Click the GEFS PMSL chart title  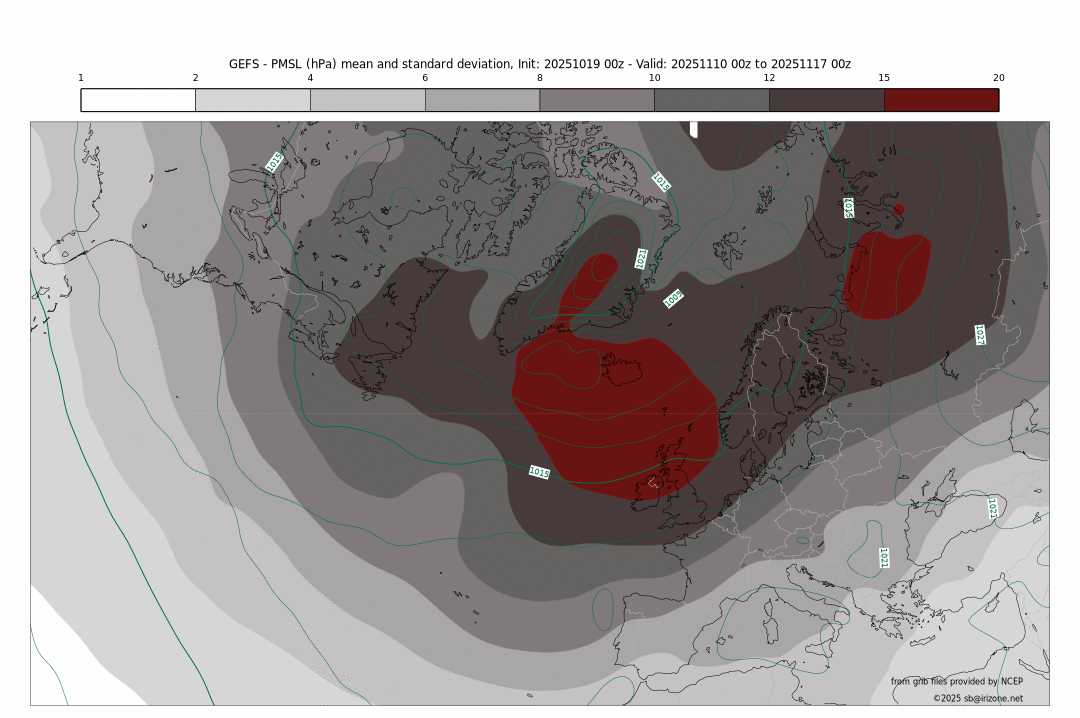(x=540, y=63)
